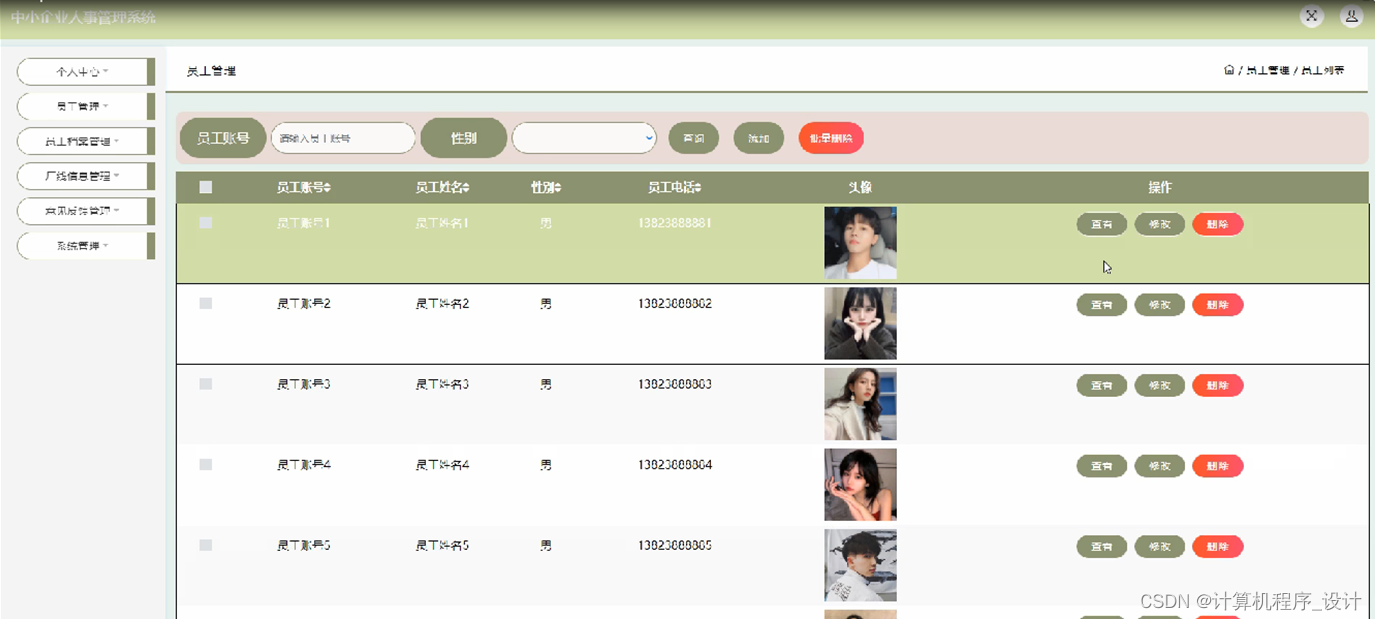The width and height of the screenshot is (1377, 620).
Task: Click the 员工姓名4 cell
Action: coord(442,465)
